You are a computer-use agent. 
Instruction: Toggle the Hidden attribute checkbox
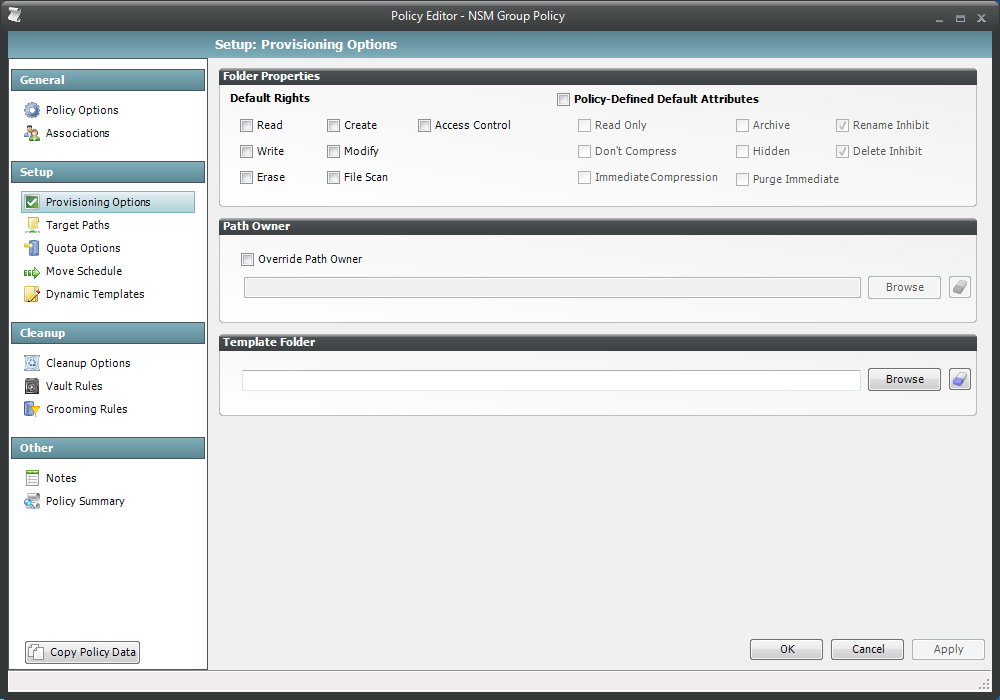click(742, 151)
